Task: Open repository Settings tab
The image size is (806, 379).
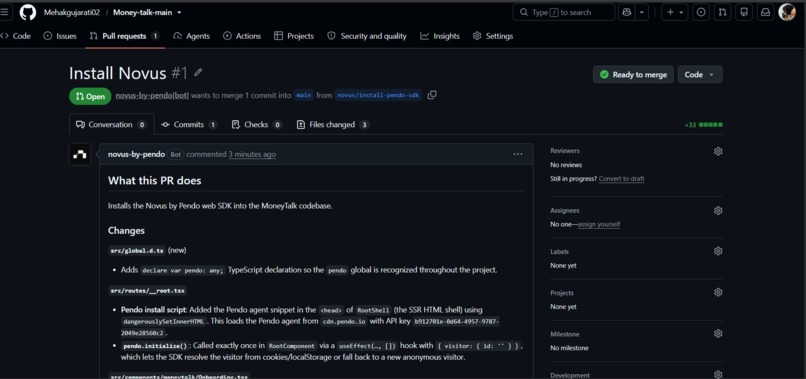Action: 493,36
